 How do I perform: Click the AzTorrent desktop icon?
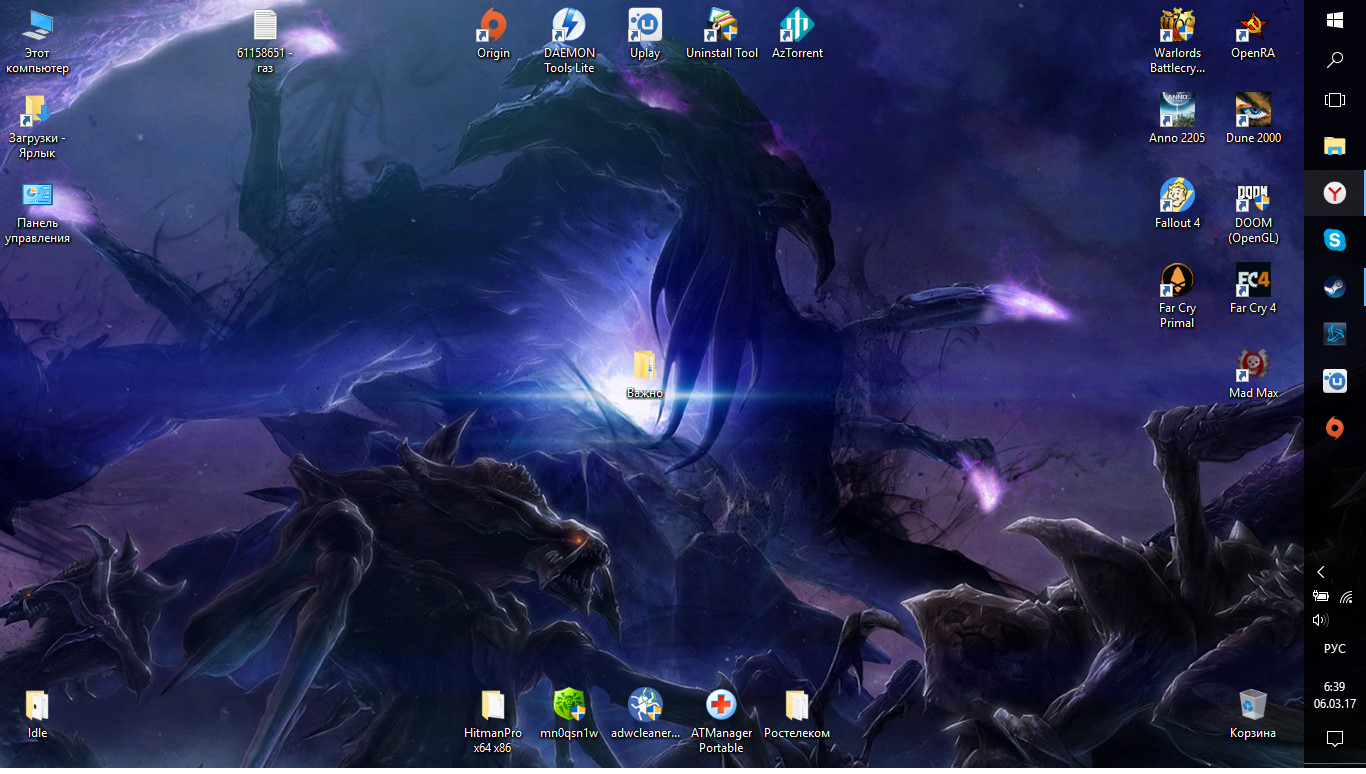(797, 34)
